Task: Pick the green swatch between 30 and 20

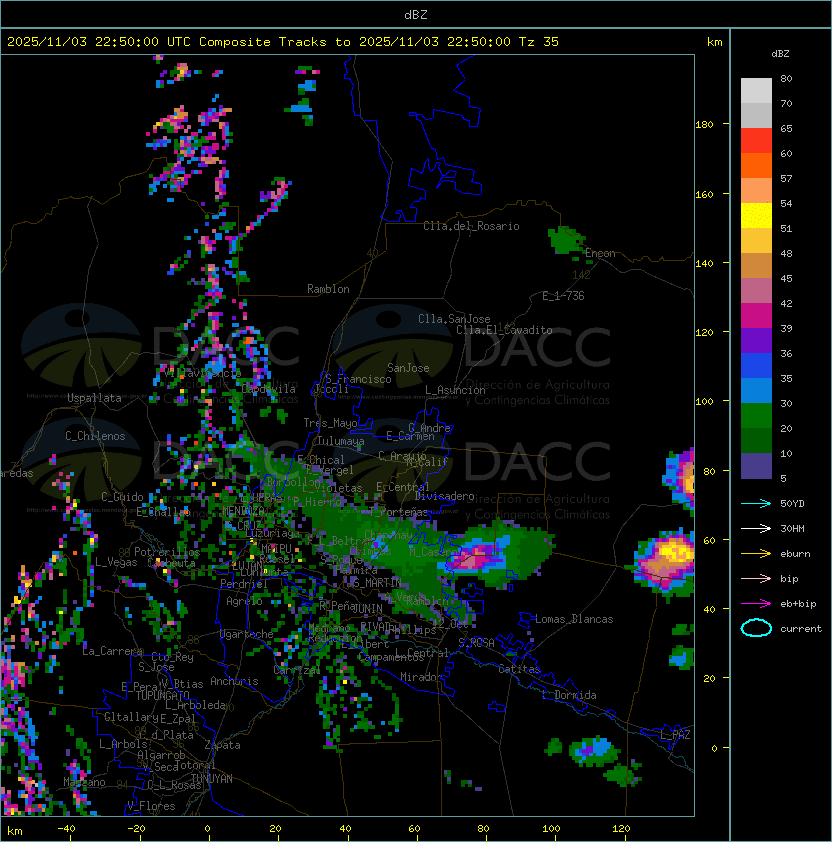Action: (756, 416)
